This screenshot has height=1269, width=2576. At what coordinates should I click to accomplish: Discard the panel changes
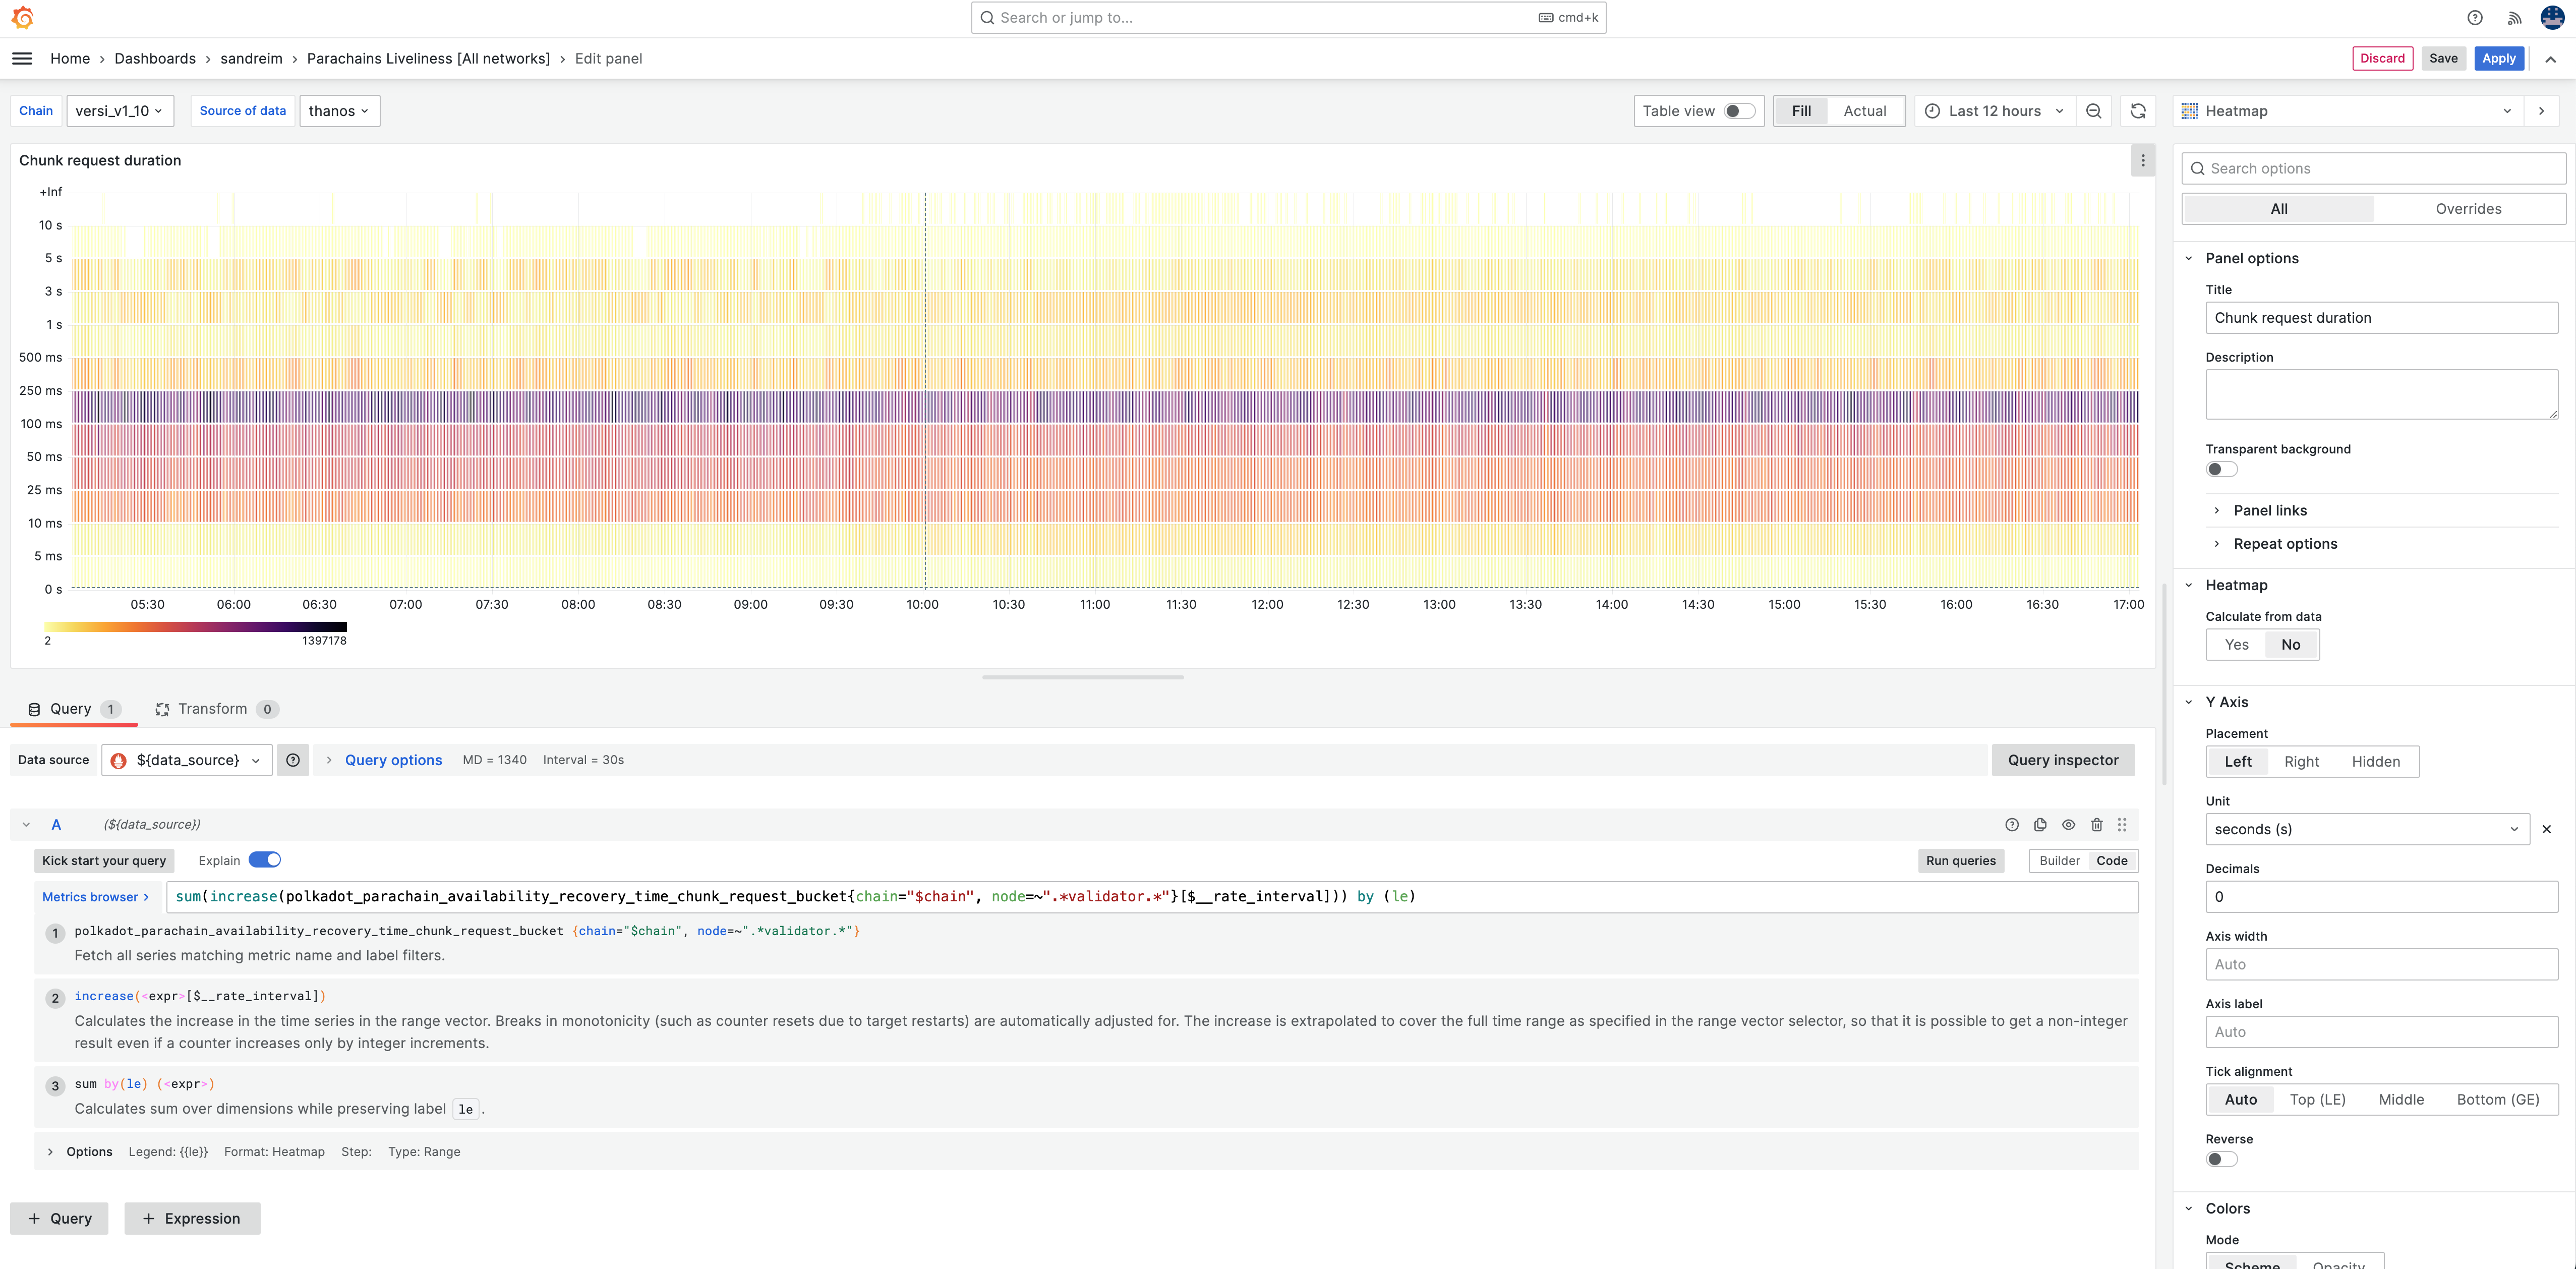(2382, 58)
